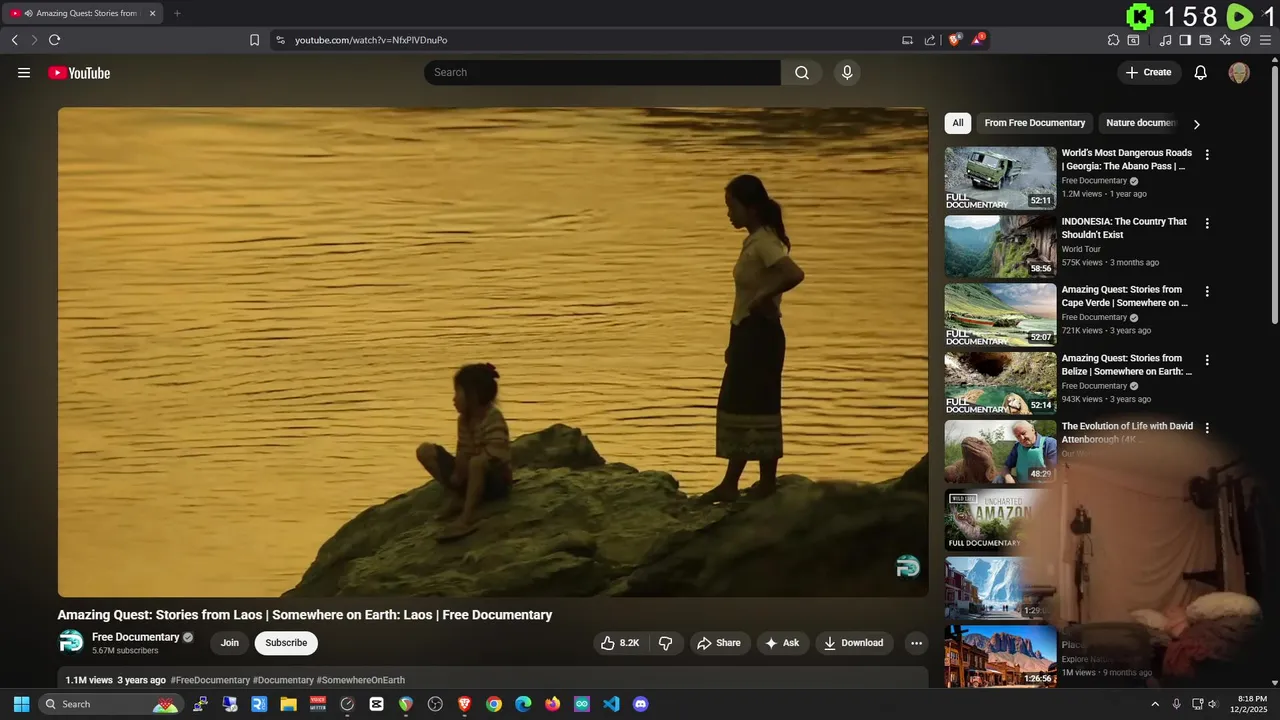Screen dimensions: 1280x720
Task: Open Stories from Belize thumbnail
Action: click(x=1000, y=382)
